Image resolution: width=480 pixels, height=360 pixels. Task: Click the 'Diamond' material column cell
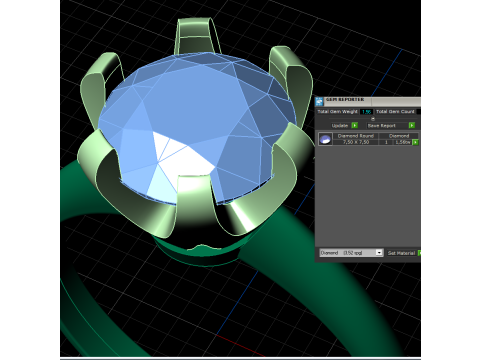[x=399, y=136]
